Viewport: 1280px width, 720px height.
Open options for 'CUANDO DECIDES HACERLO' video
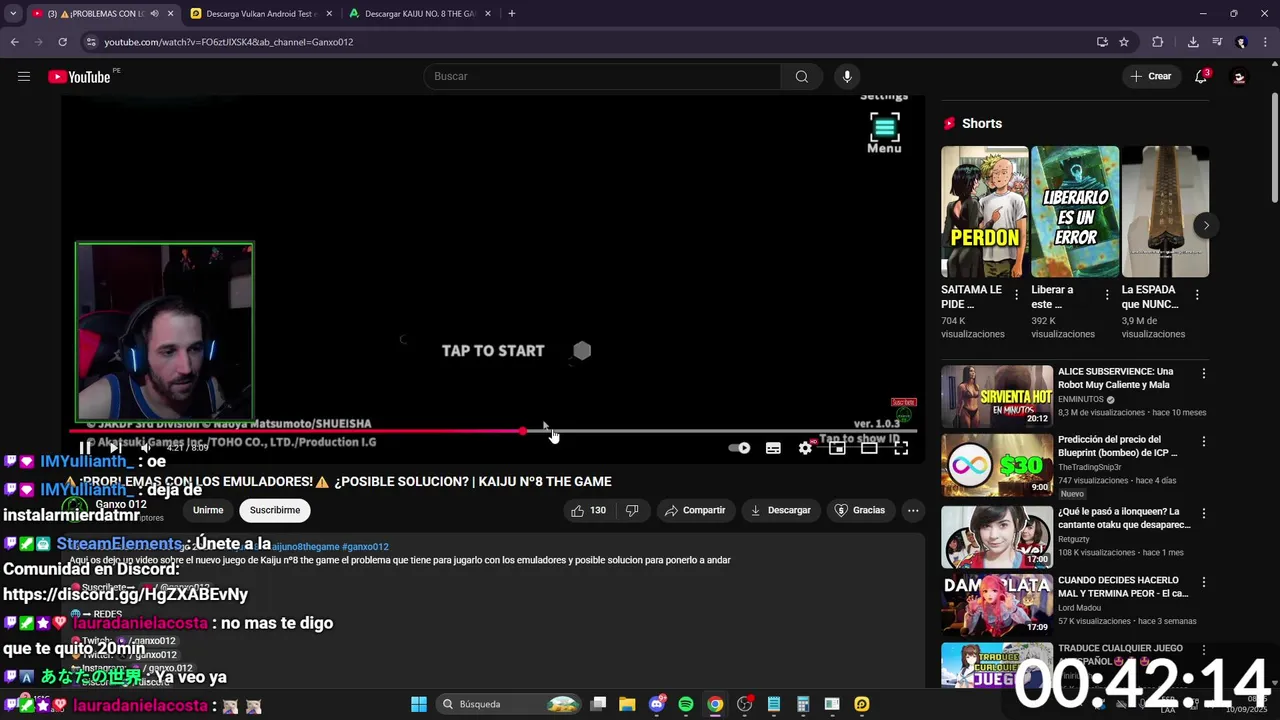1203,582
